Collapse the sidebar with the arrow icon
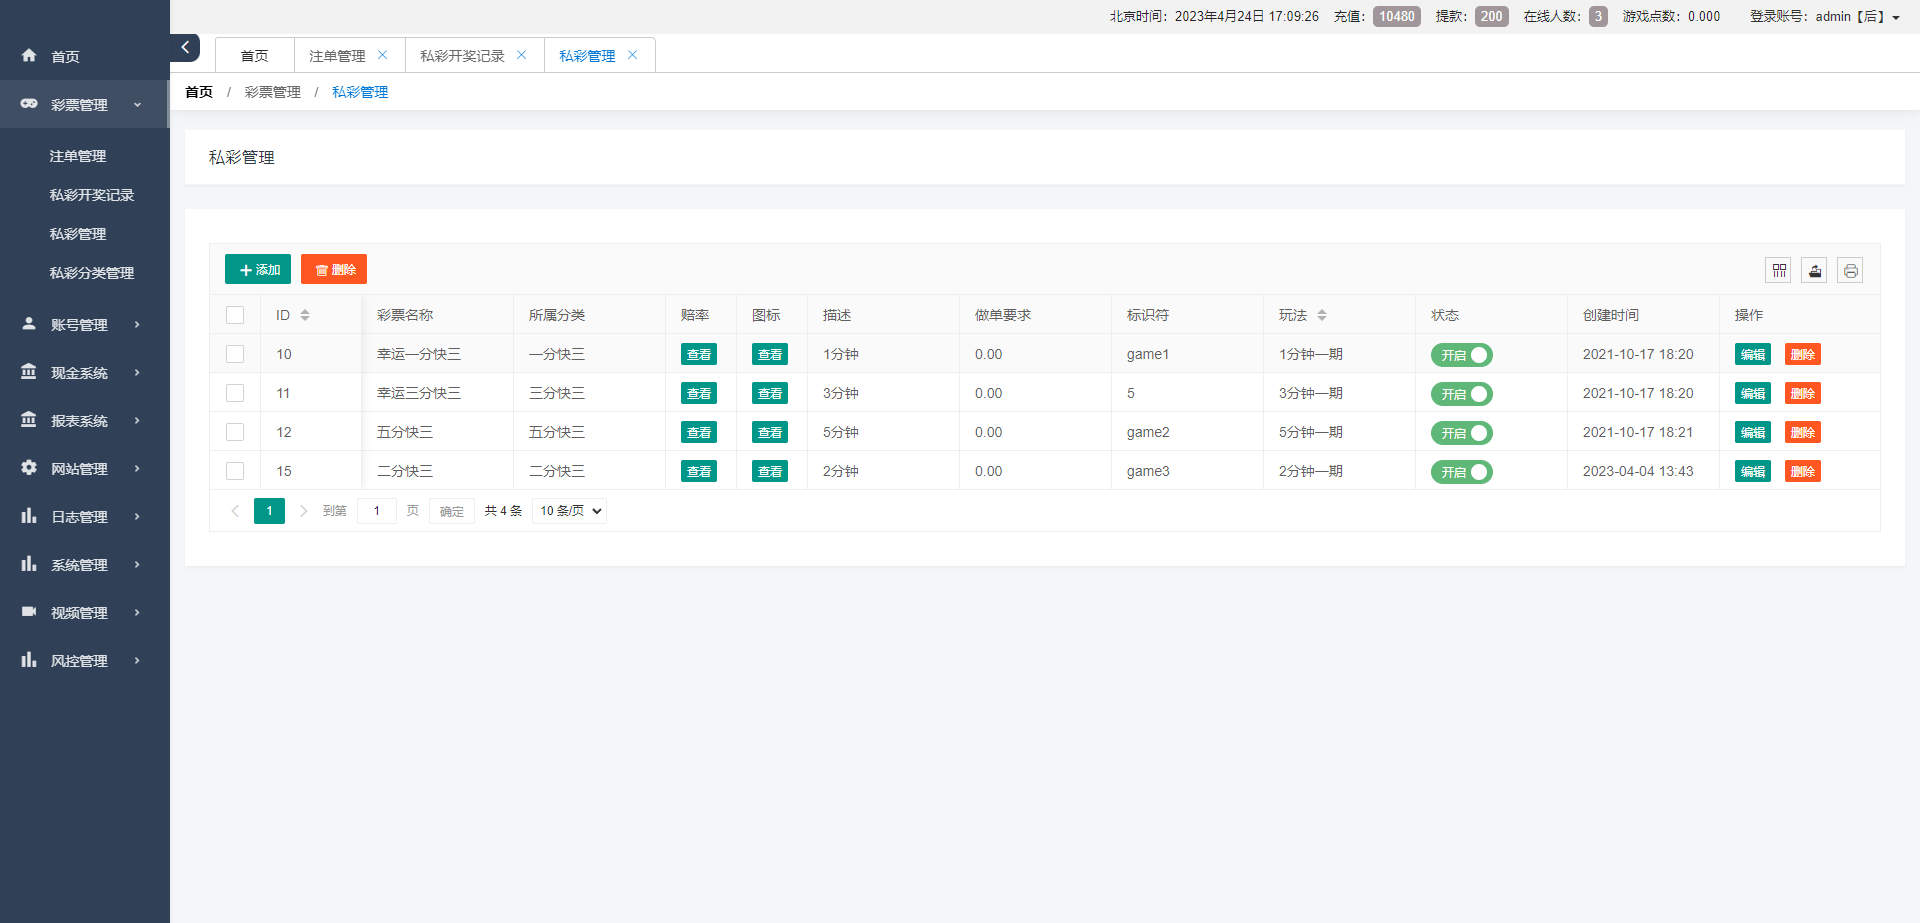 [x=185, y=47]
